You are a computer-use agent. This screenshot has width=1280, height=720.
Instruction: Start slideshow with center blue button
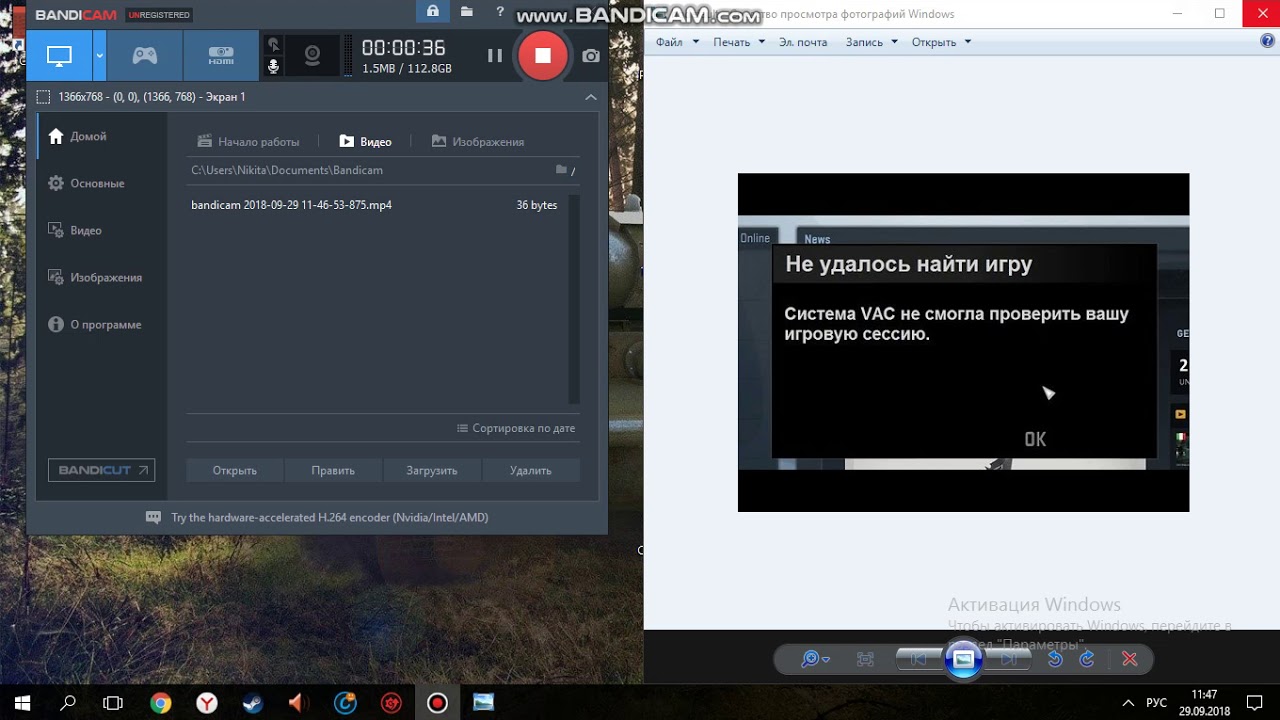tap(963, 659)
